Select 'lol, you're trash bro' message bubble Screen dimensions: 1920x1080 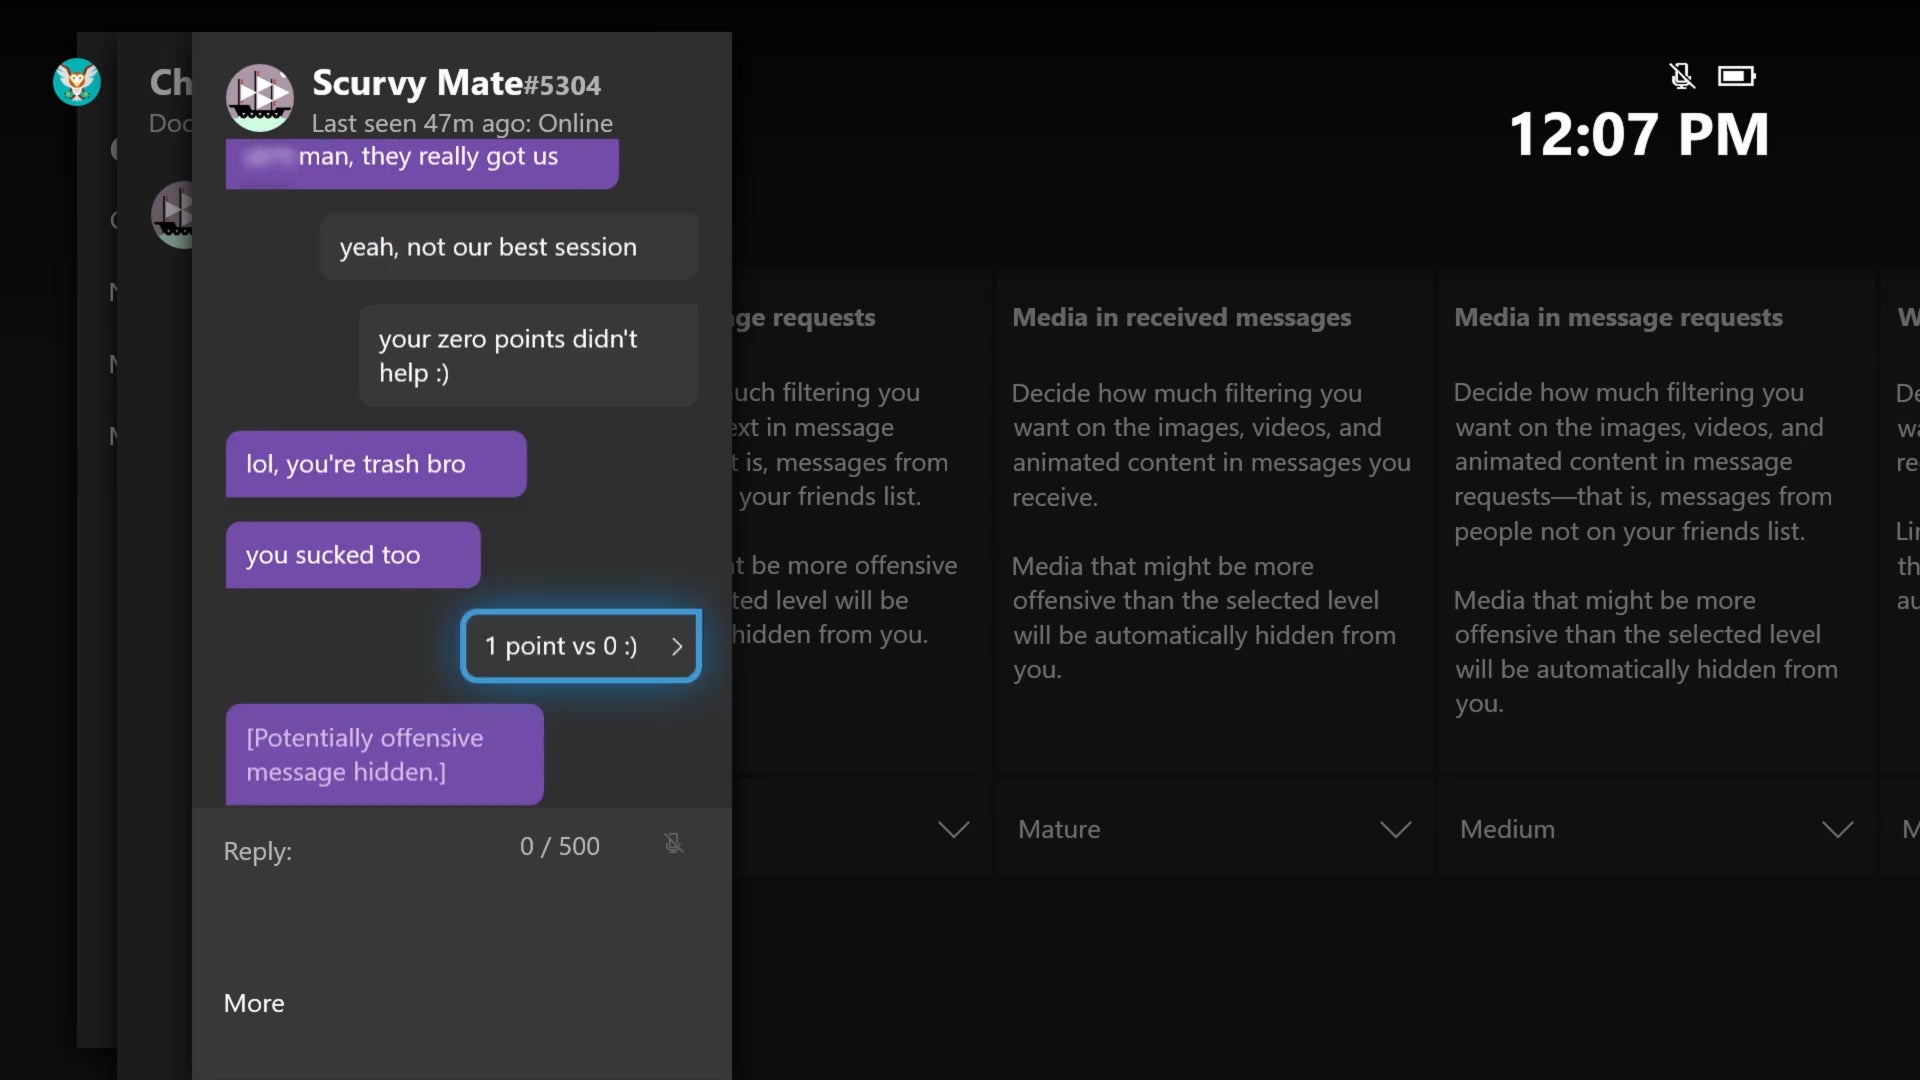point(375,464)
